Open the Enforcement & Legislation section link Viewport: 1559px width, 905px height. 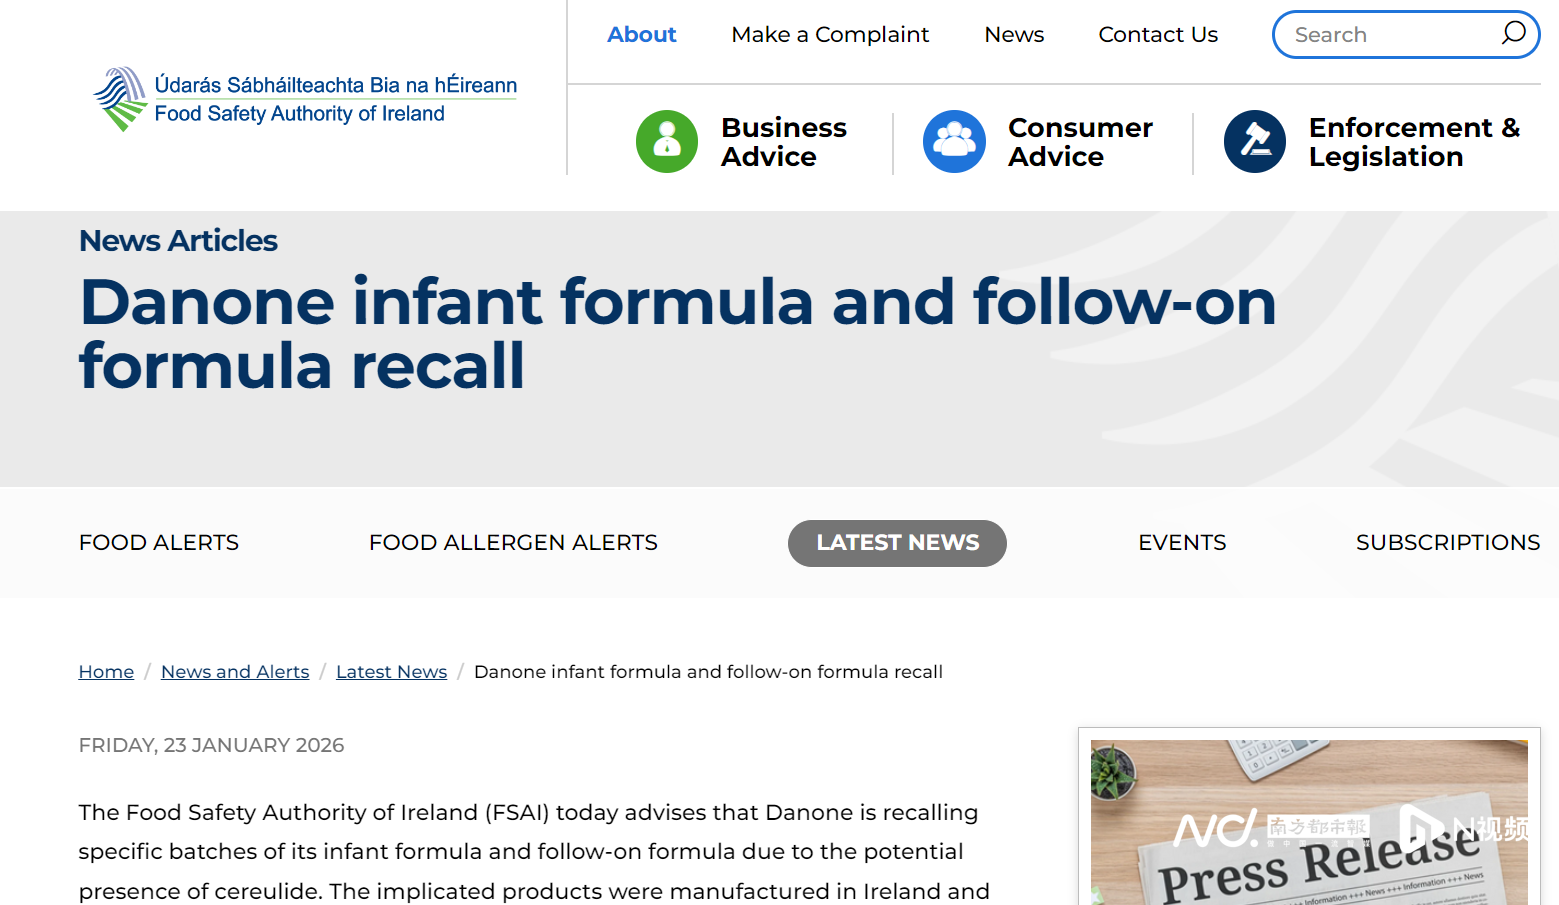tap(1414, 142)
